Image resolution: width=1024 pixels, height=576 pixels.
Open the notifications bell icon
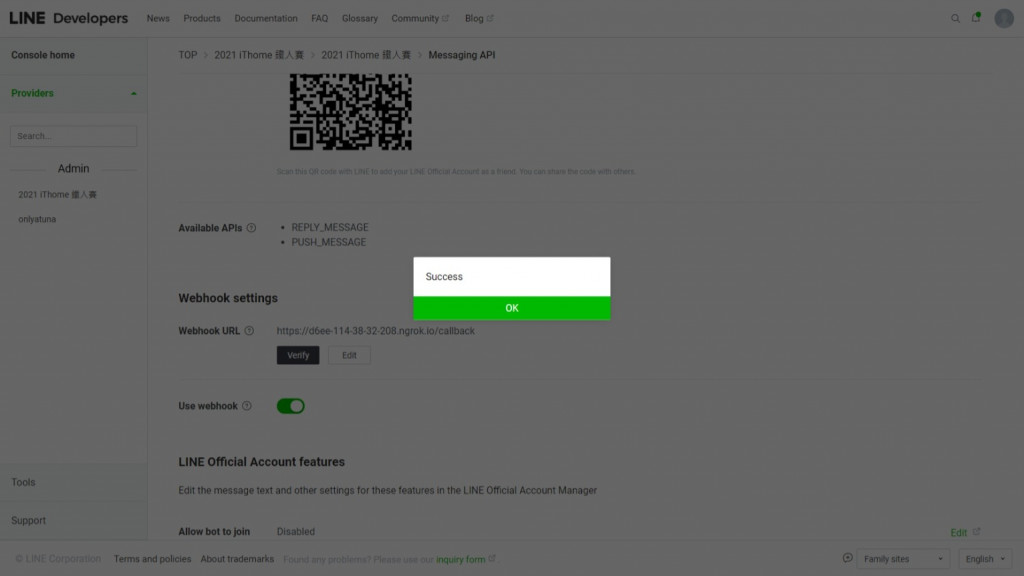click(x=976, y=18)
